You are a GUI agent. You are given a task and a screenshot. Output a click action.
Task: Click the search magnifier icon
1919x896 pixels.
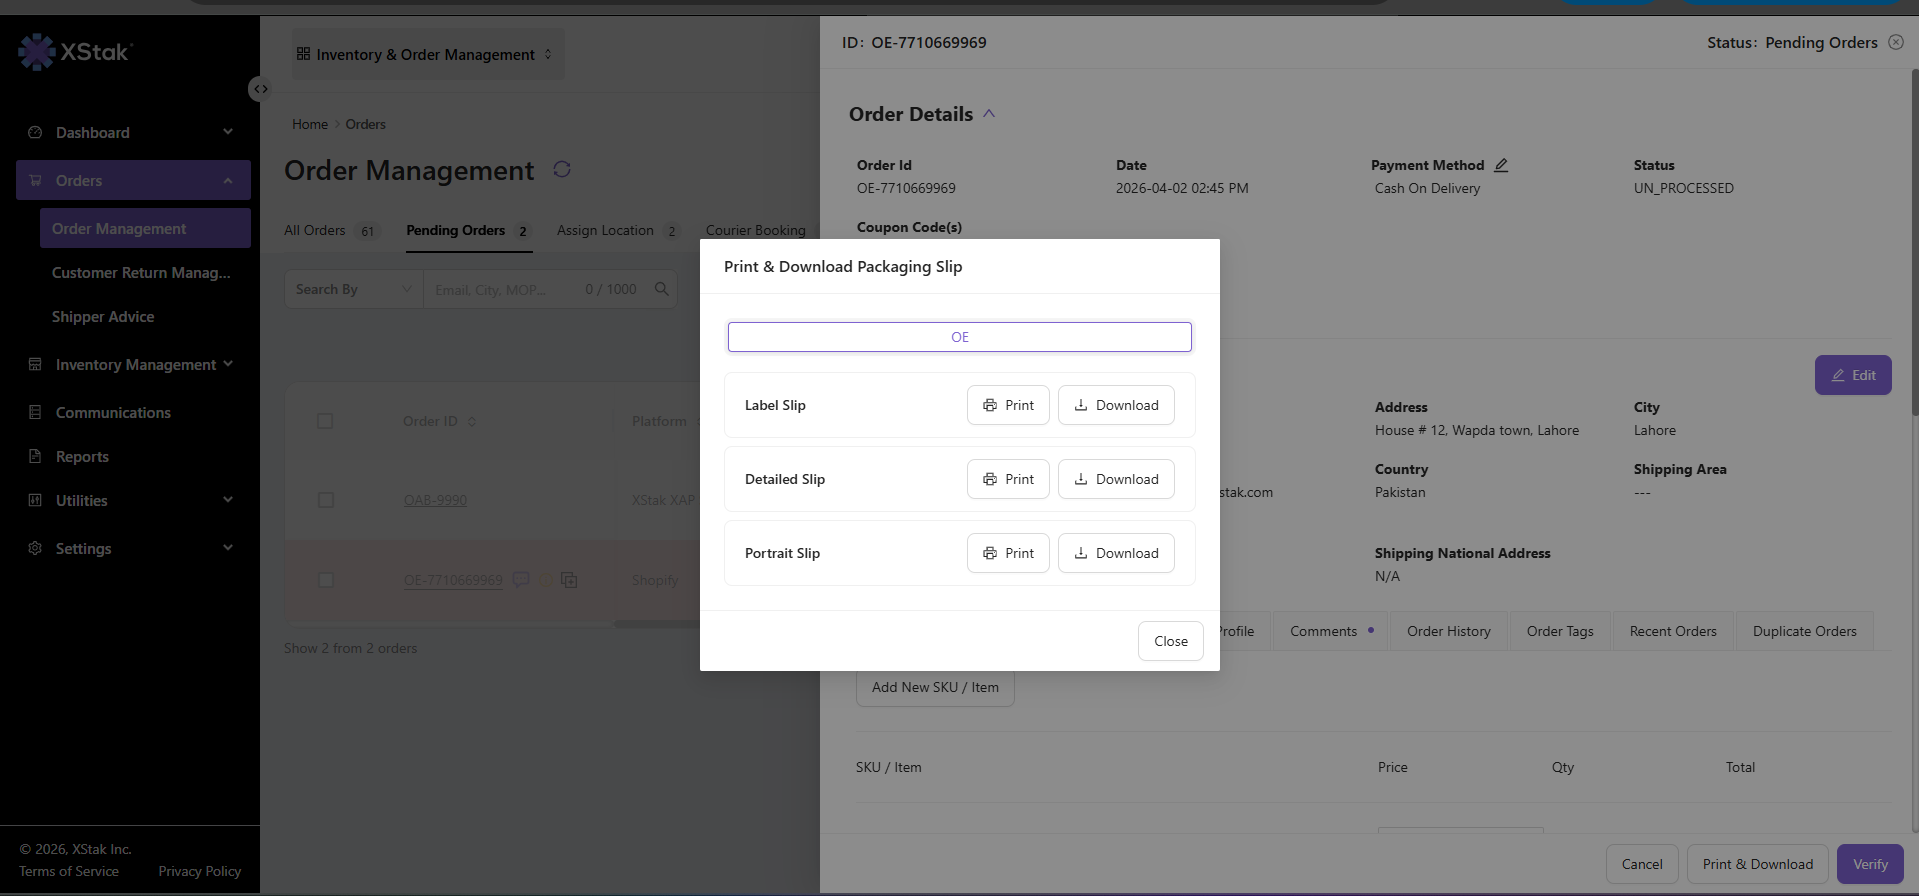[661, 289]
